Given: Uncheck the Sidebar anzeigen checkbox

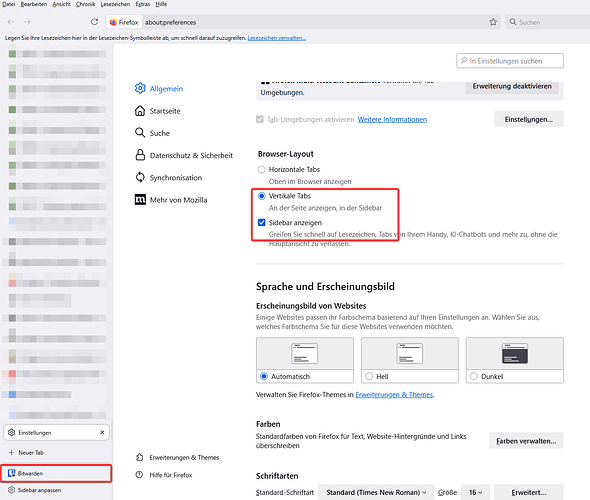Looking at the screenshot, I should (x=262, y=223).
